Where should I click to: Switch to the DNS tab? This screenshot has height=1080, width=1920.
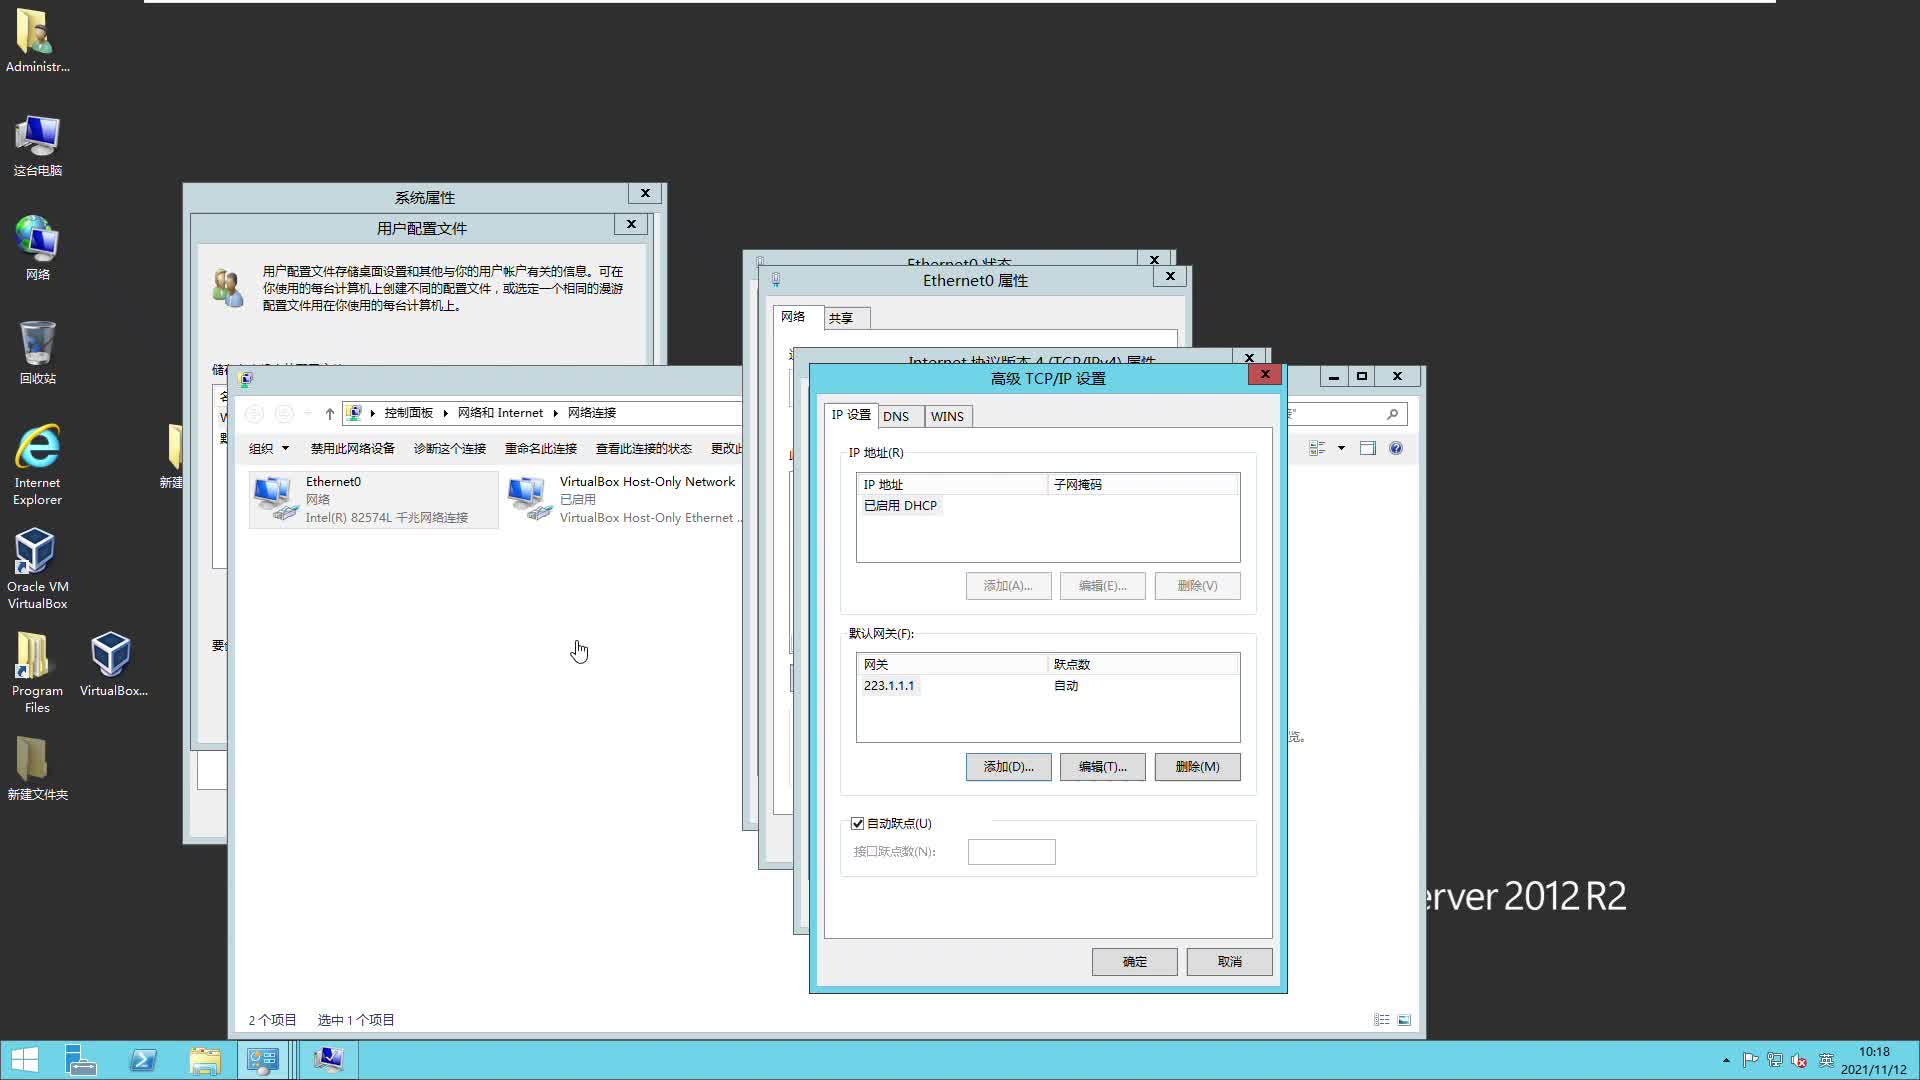pyautogui.click(x=898, y=416)
